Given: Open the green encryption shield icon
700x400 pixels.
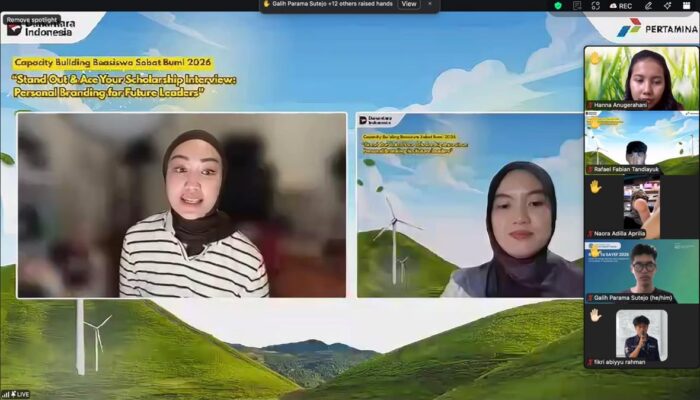Looking at the screenshot, I should click(558, 5).
